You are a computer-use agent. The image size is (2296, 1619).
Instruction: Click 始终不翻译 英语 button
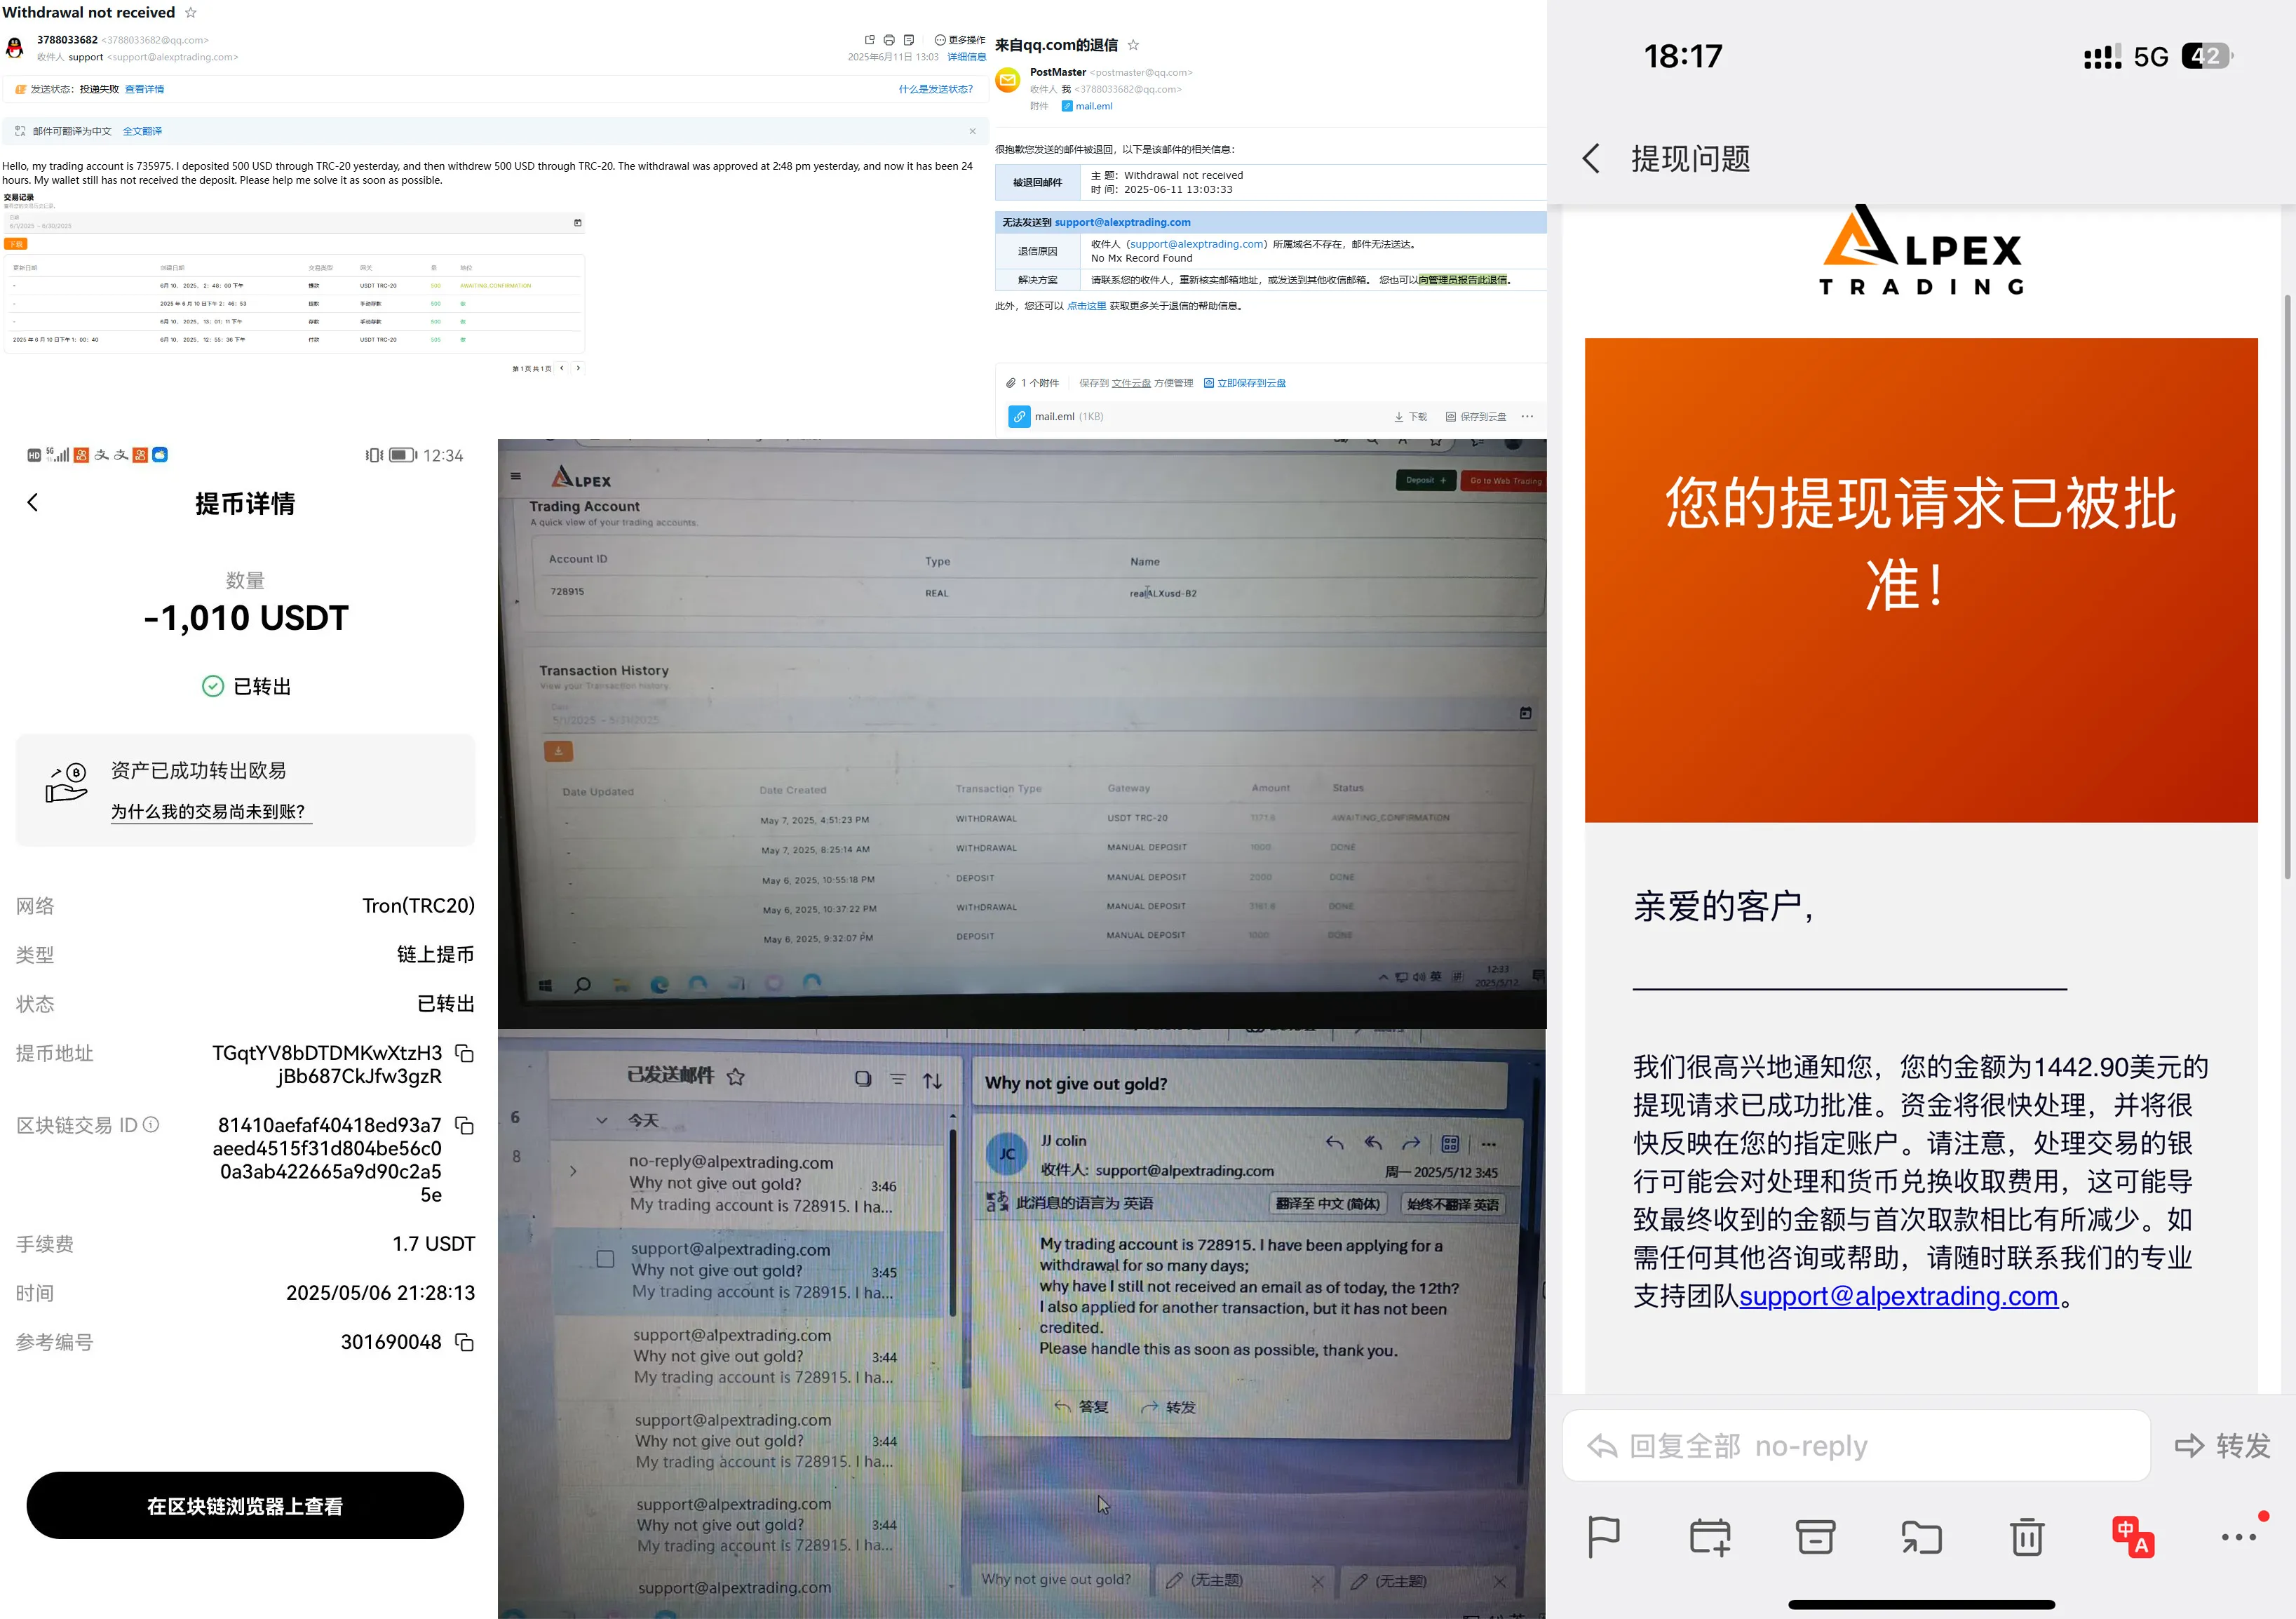(1453, 1205)
